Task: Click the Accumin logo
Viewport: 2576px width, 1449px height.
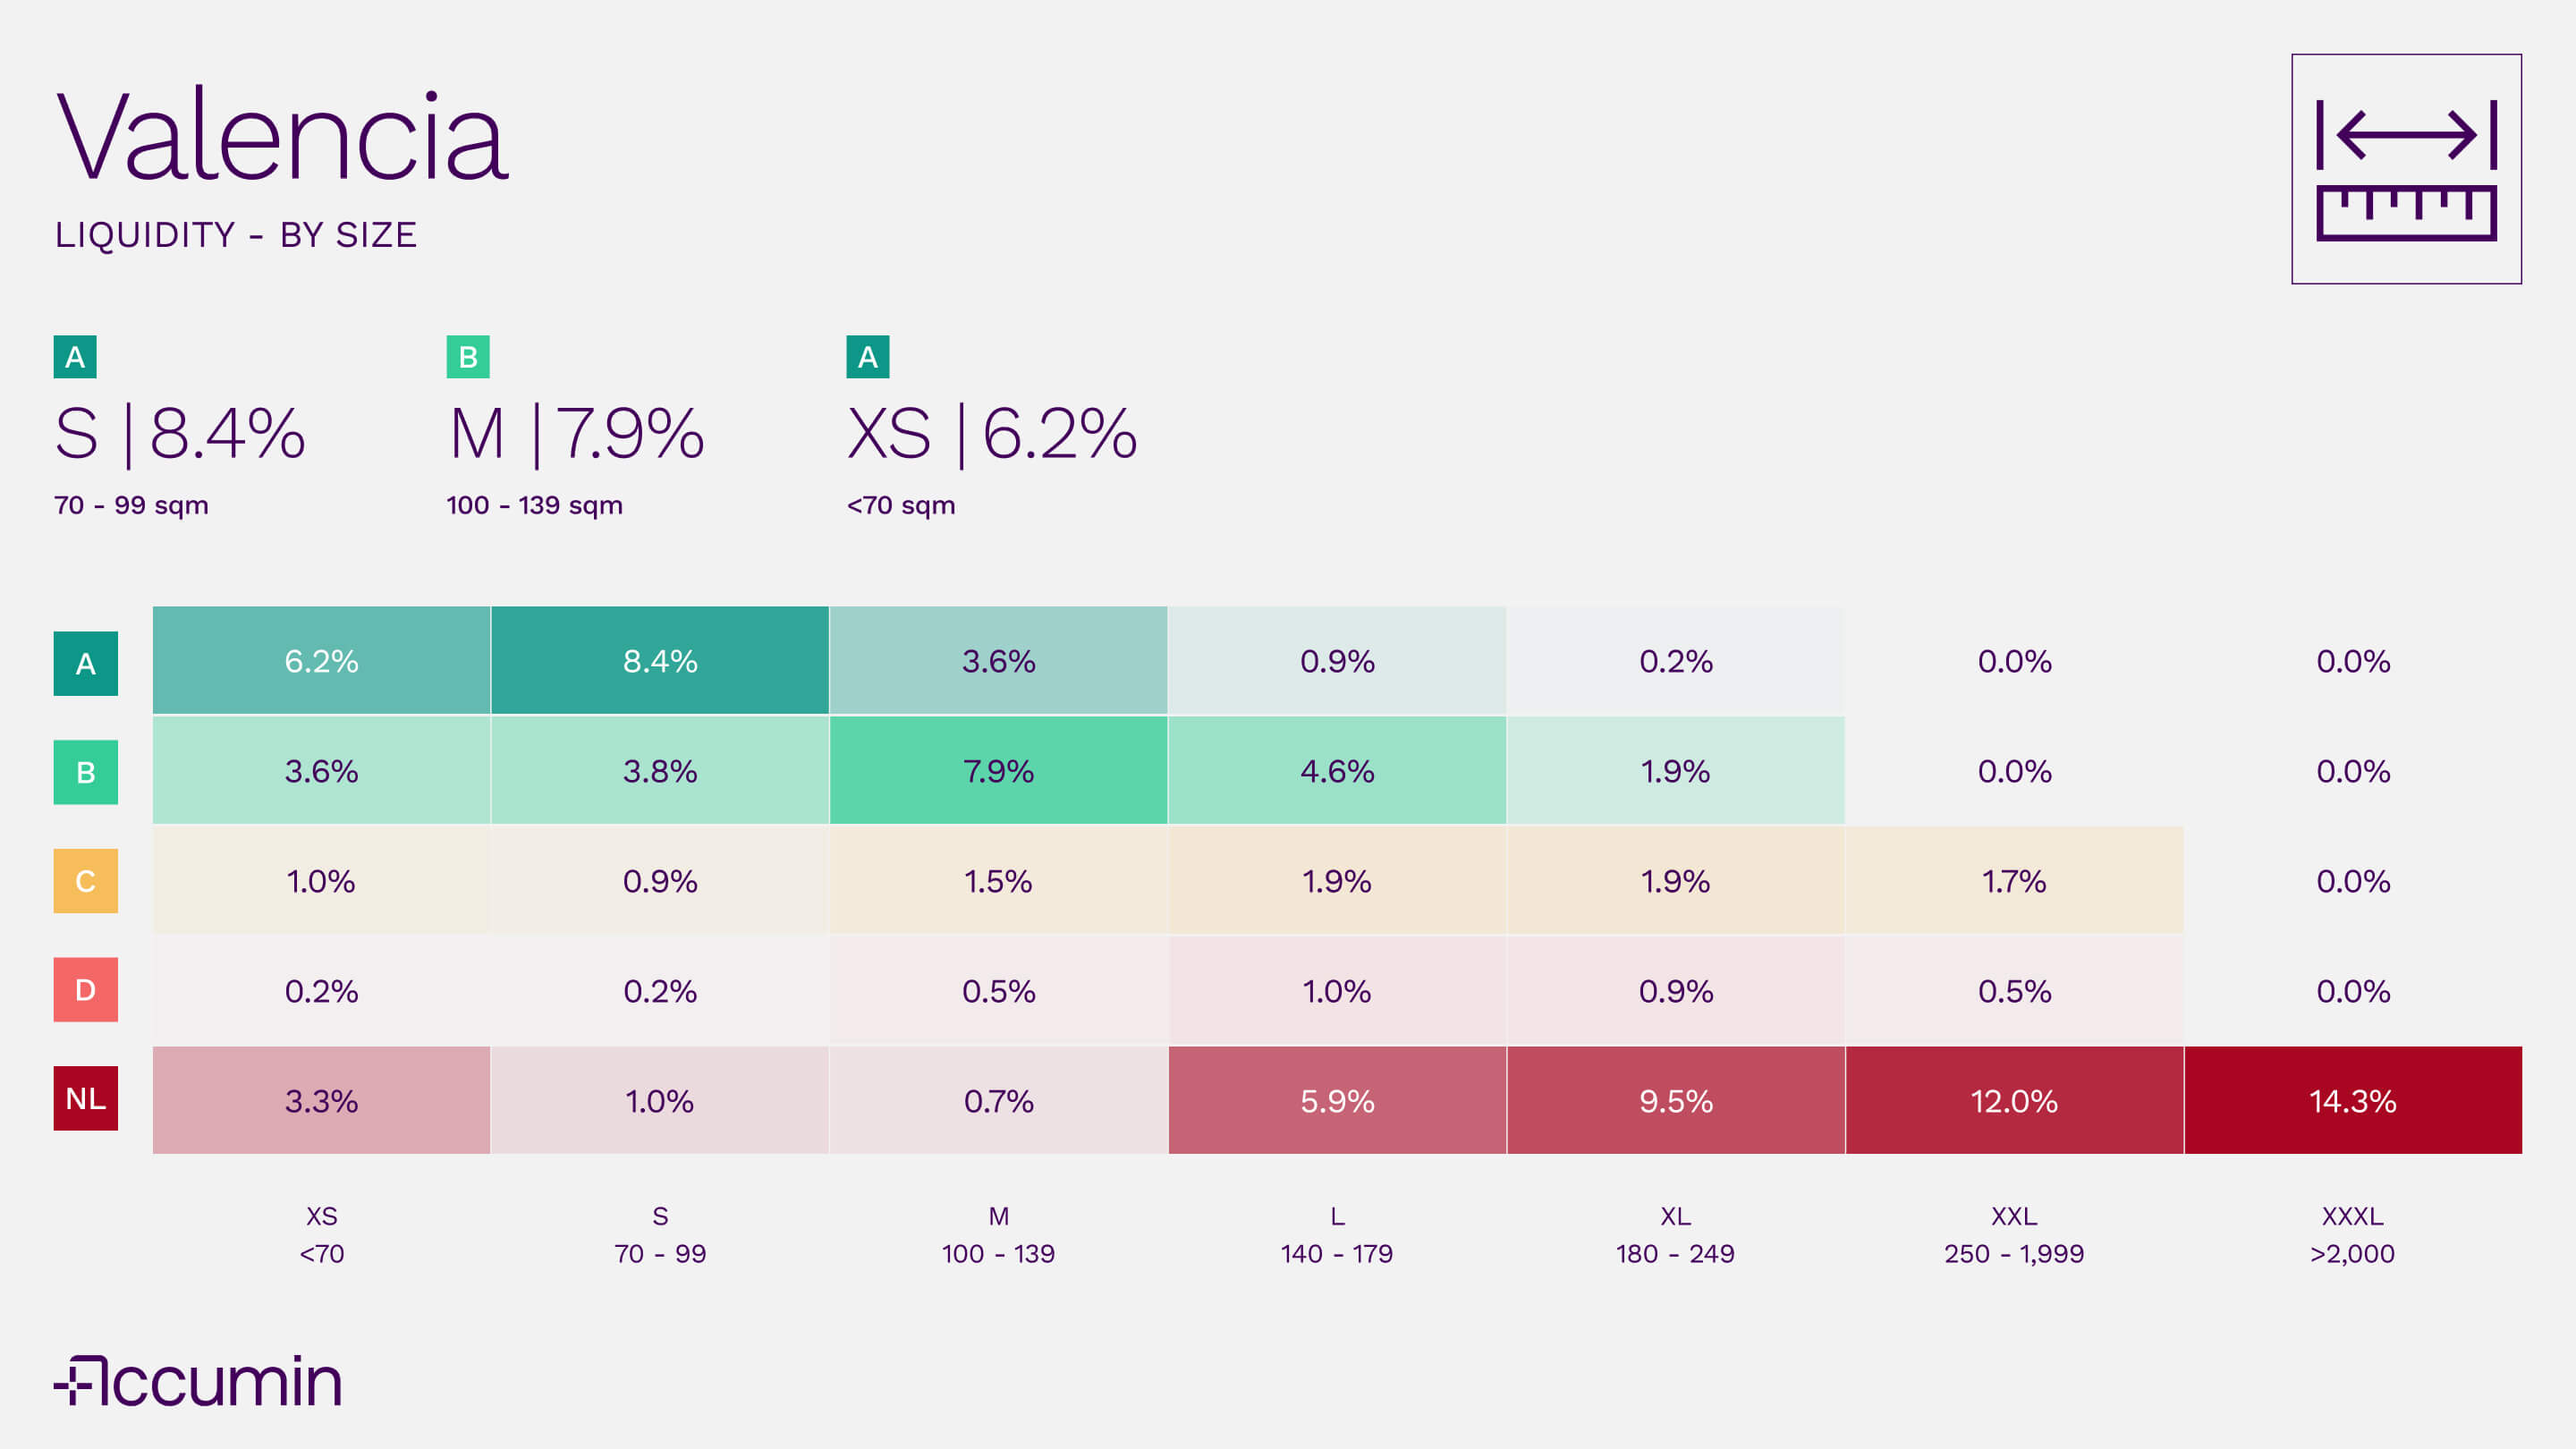Action: pos(198,1381)
